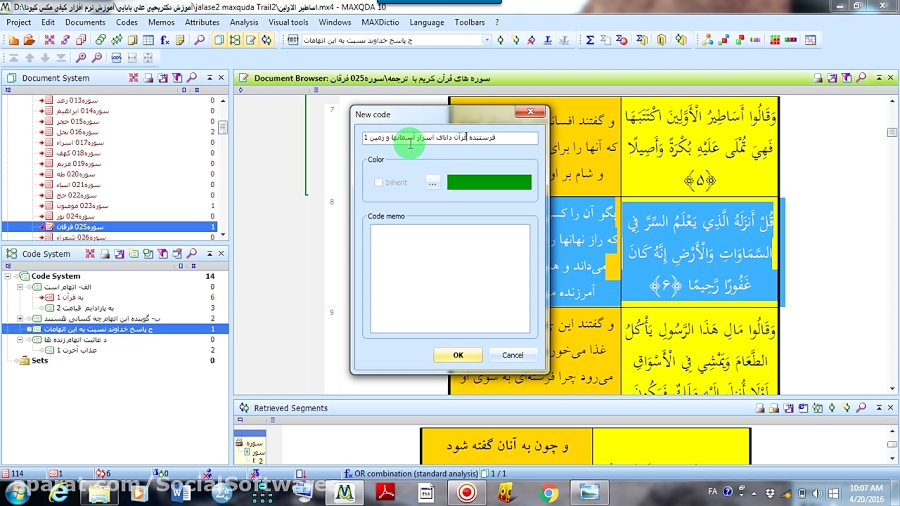This screenshot has height=506, width=900.
Task: Click the green color swatch in New code dialog
Action: [x=489, y=182]
